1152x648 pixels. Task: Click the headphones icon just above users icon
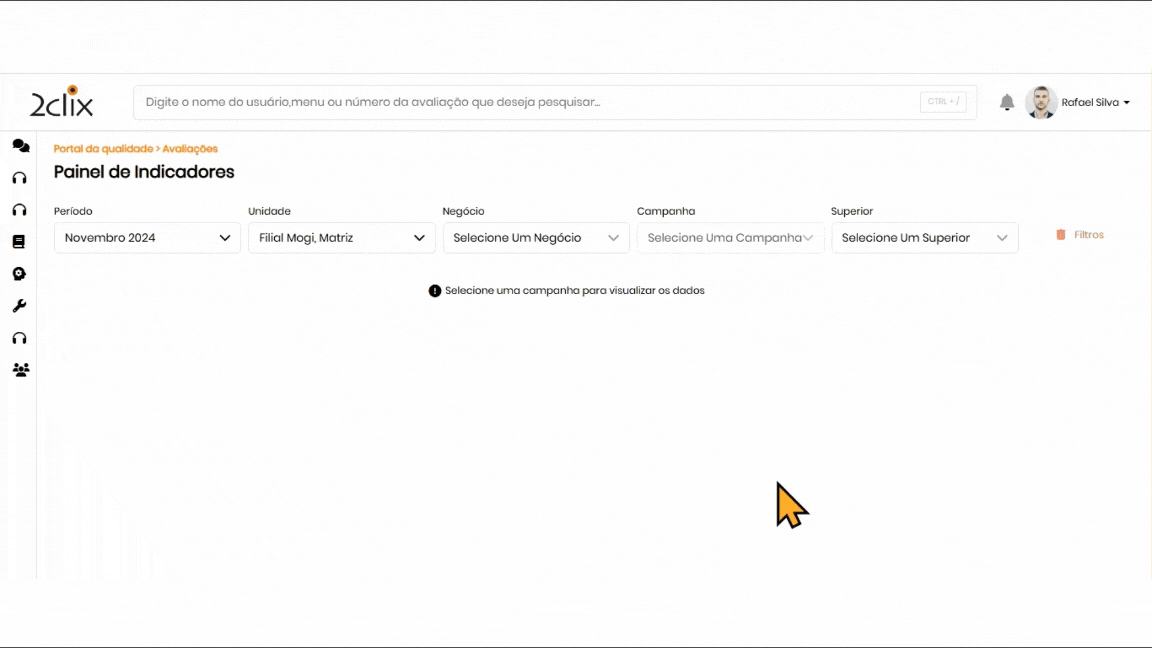[x=19, y=338]
